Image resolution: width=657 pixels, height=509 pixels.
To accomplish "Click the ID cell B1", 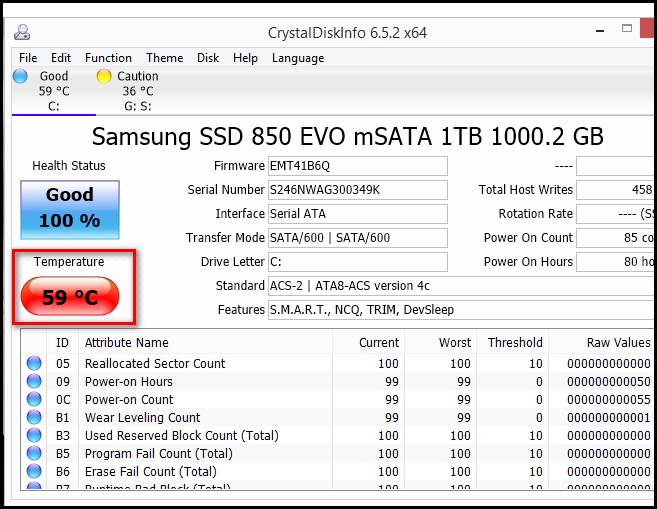I will (63, 418).
